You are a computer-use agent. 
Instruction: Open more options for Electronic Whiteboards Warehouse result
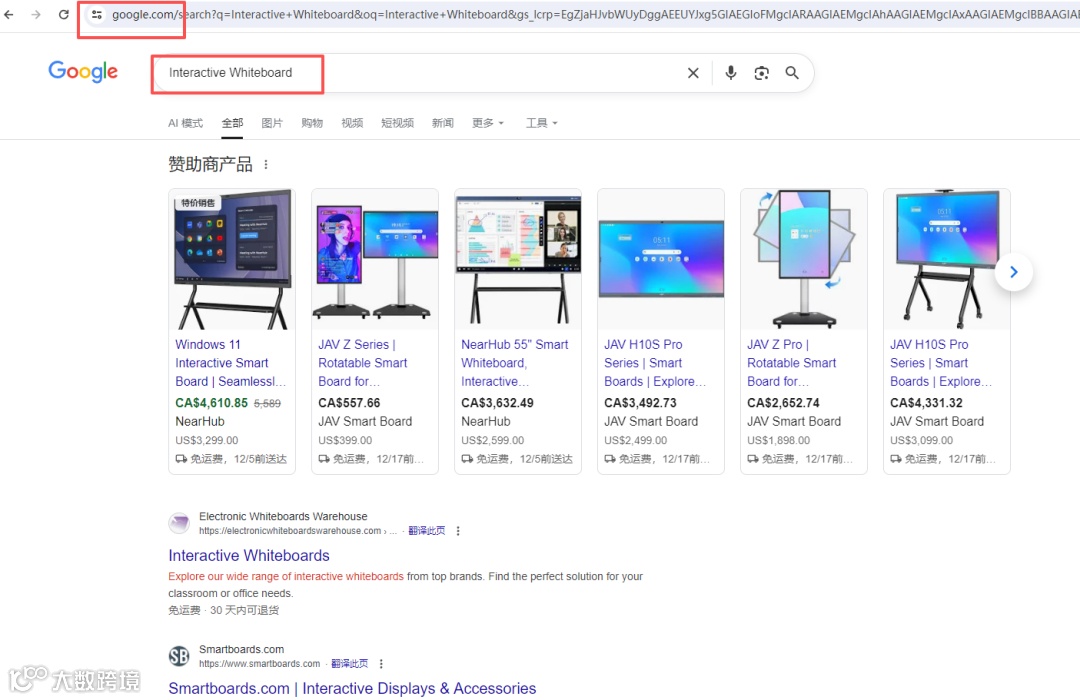click(x=458, y=531)
